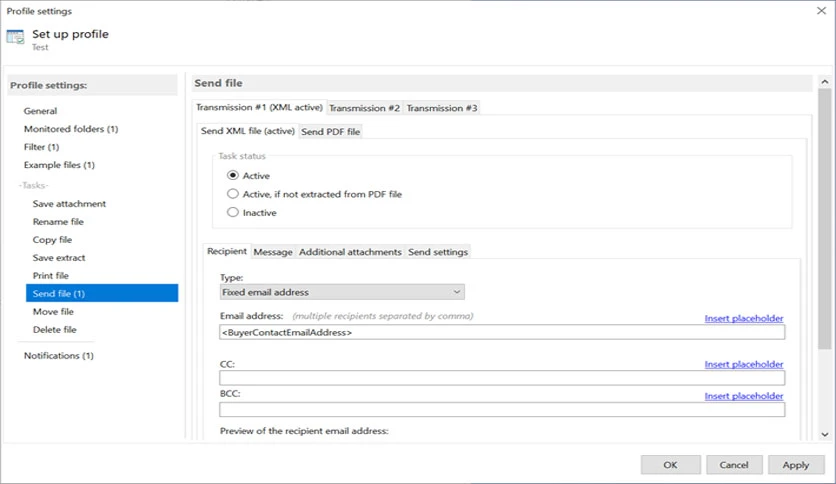Click the Cancel button

[734, 465]
